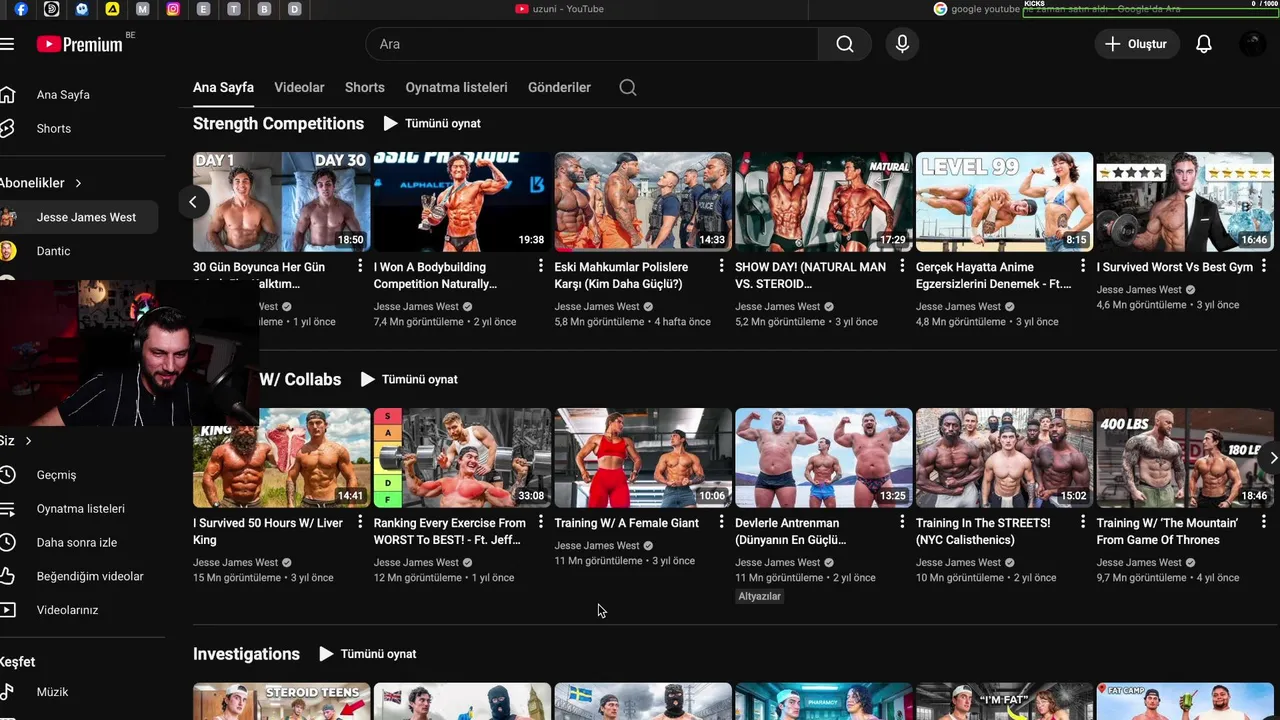Open the Instagram bookmark icon

(173, 9)
